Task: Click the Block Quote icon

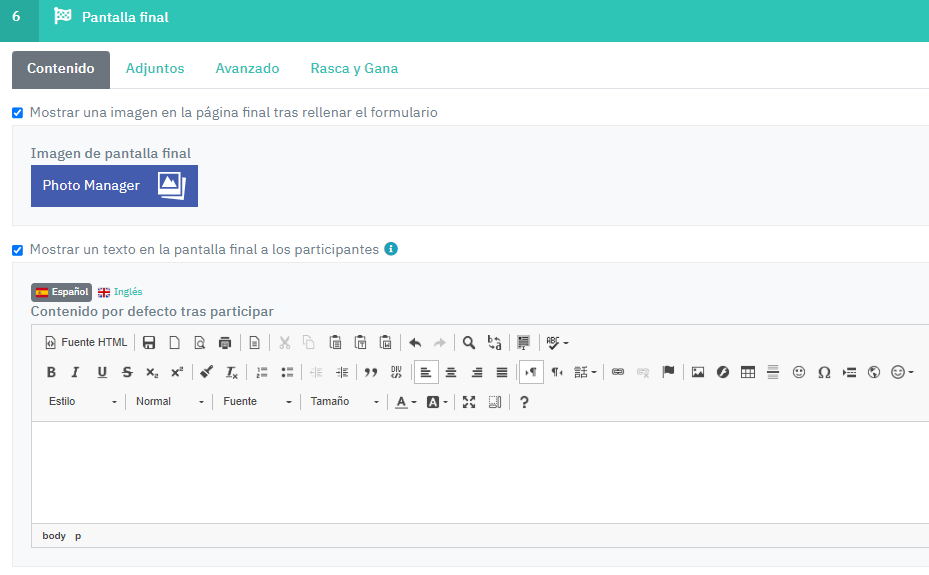Action: tap(371, 372)
